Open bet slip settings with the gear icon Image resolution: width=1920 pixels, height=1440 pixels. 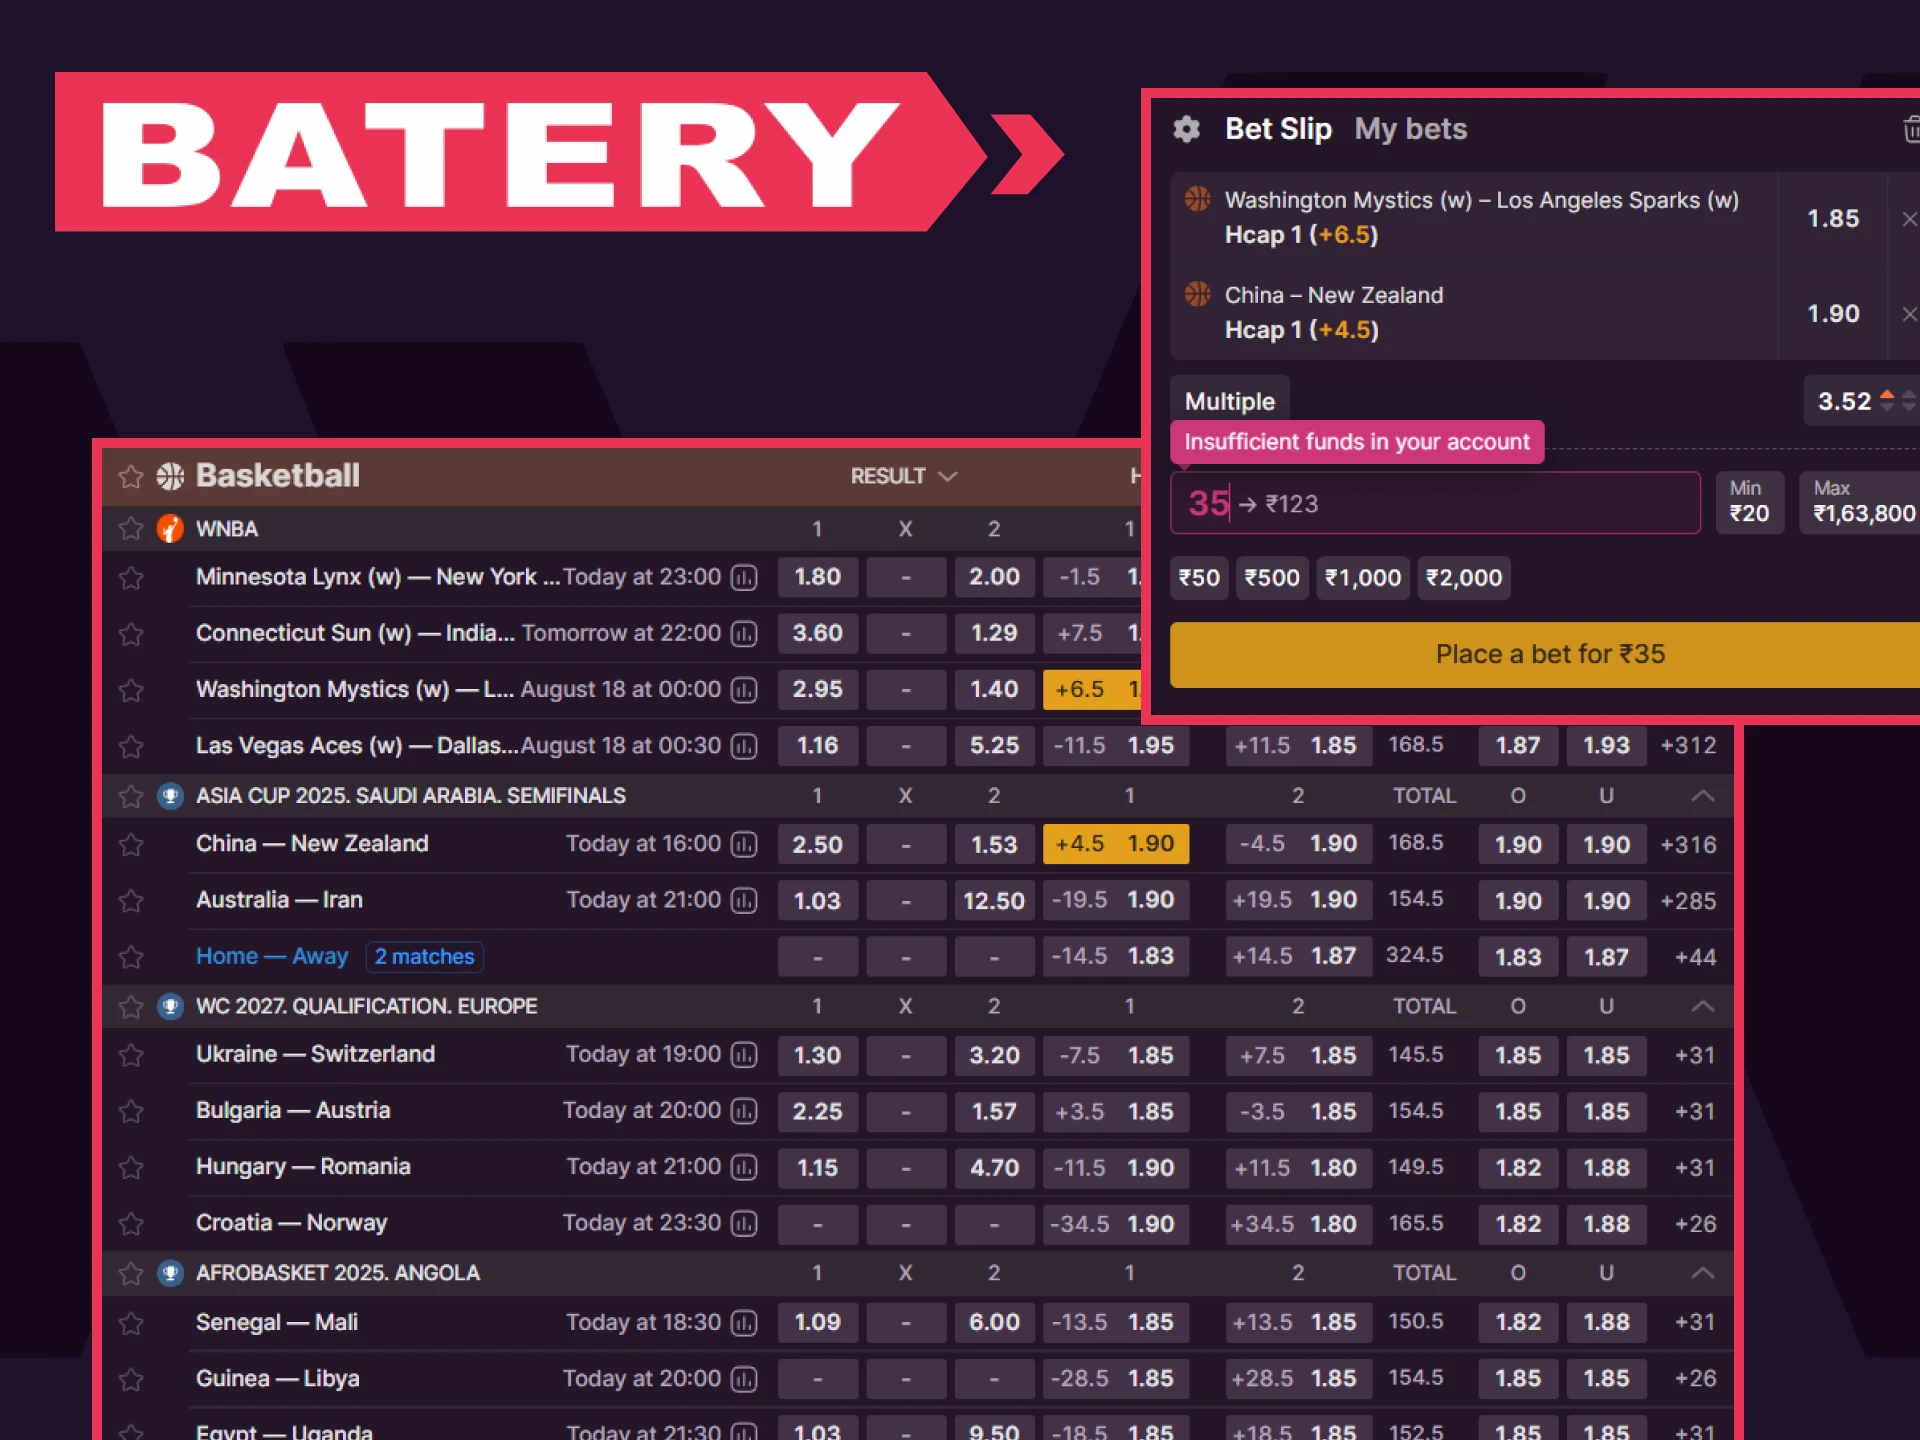point(1186,128)
